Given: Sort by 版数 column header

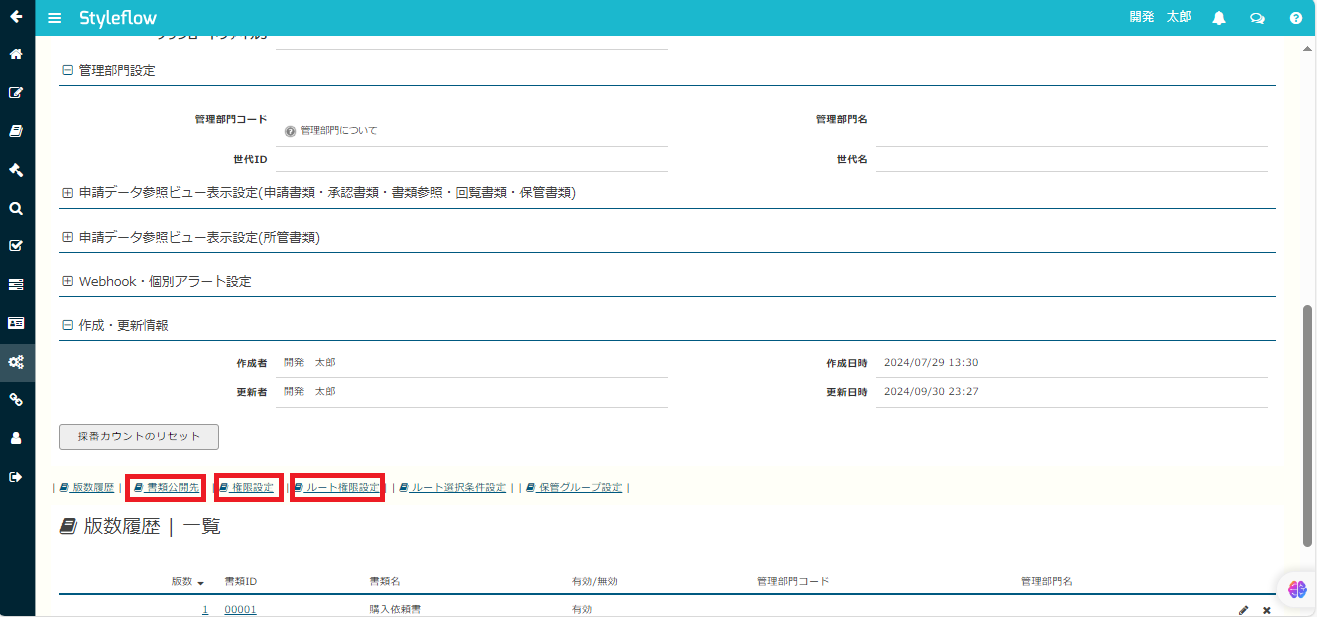Looking at the screenshot, I should [x=188, y=581].
